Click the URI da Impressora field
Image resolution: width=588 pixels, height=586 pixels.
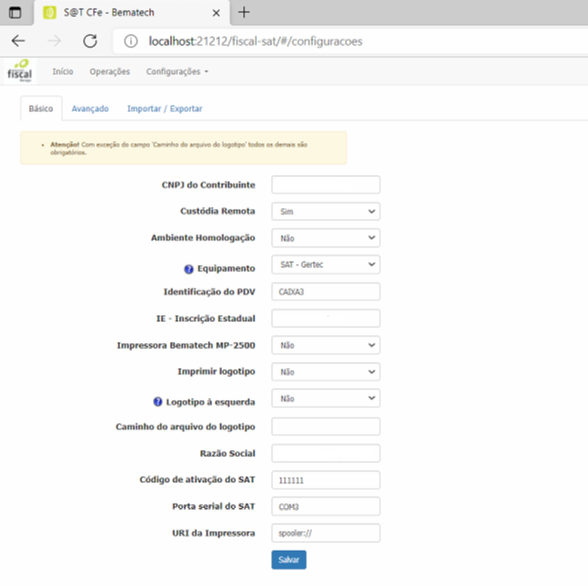pyautogui.click(x=326, y=533)
